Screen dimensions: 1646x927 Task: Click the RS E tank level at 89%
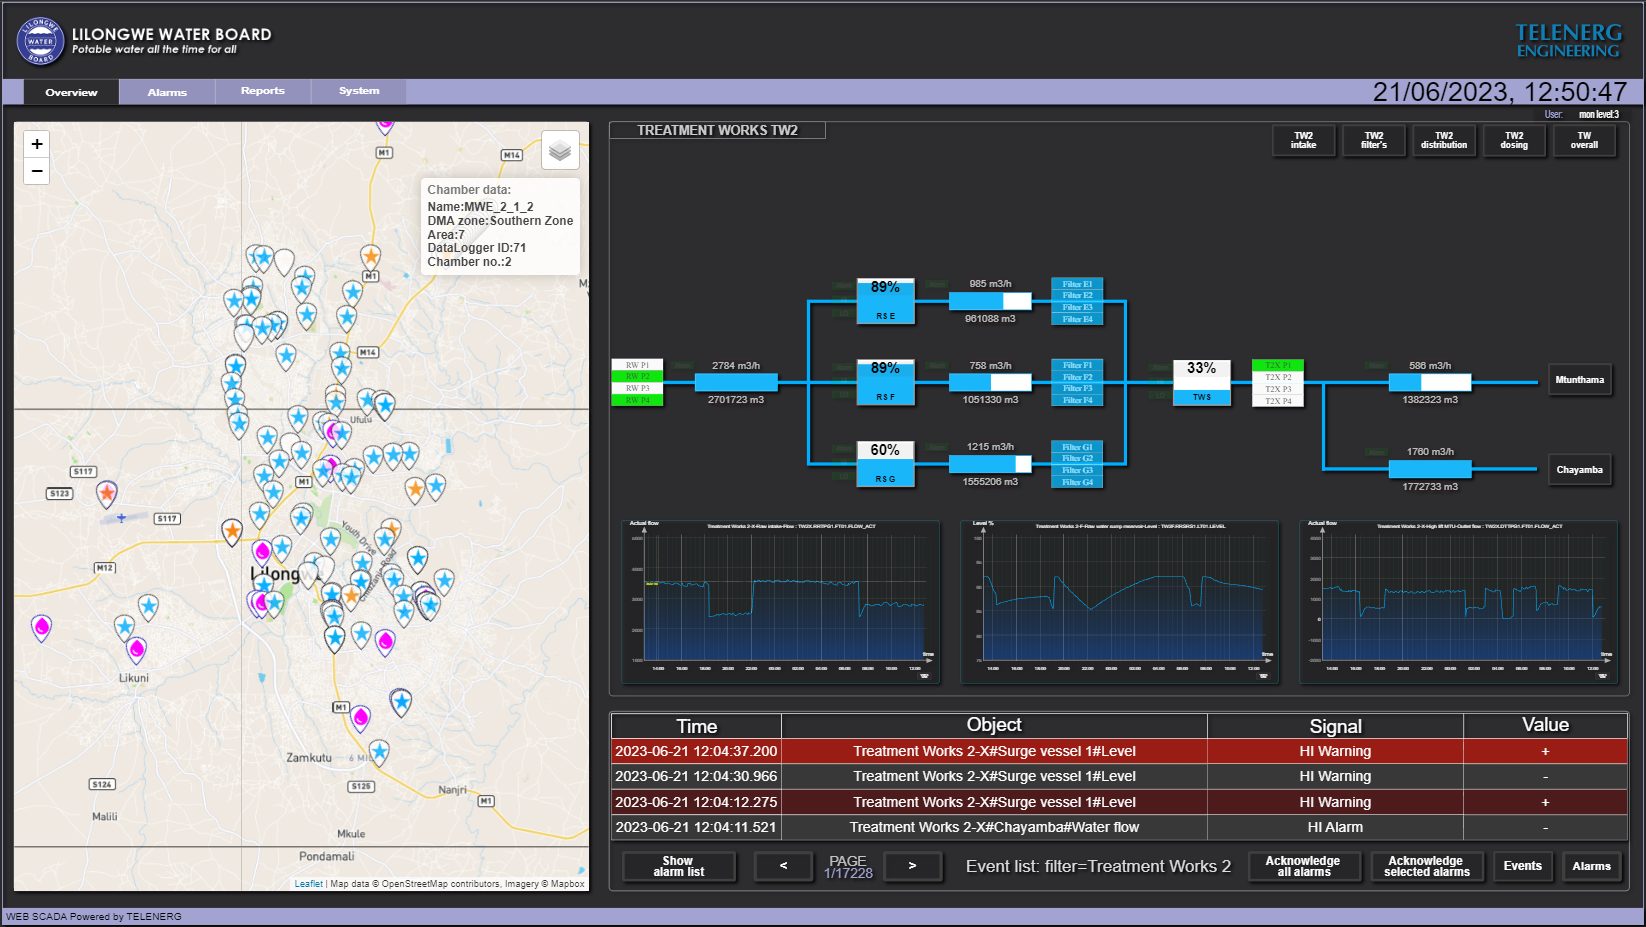885,301
